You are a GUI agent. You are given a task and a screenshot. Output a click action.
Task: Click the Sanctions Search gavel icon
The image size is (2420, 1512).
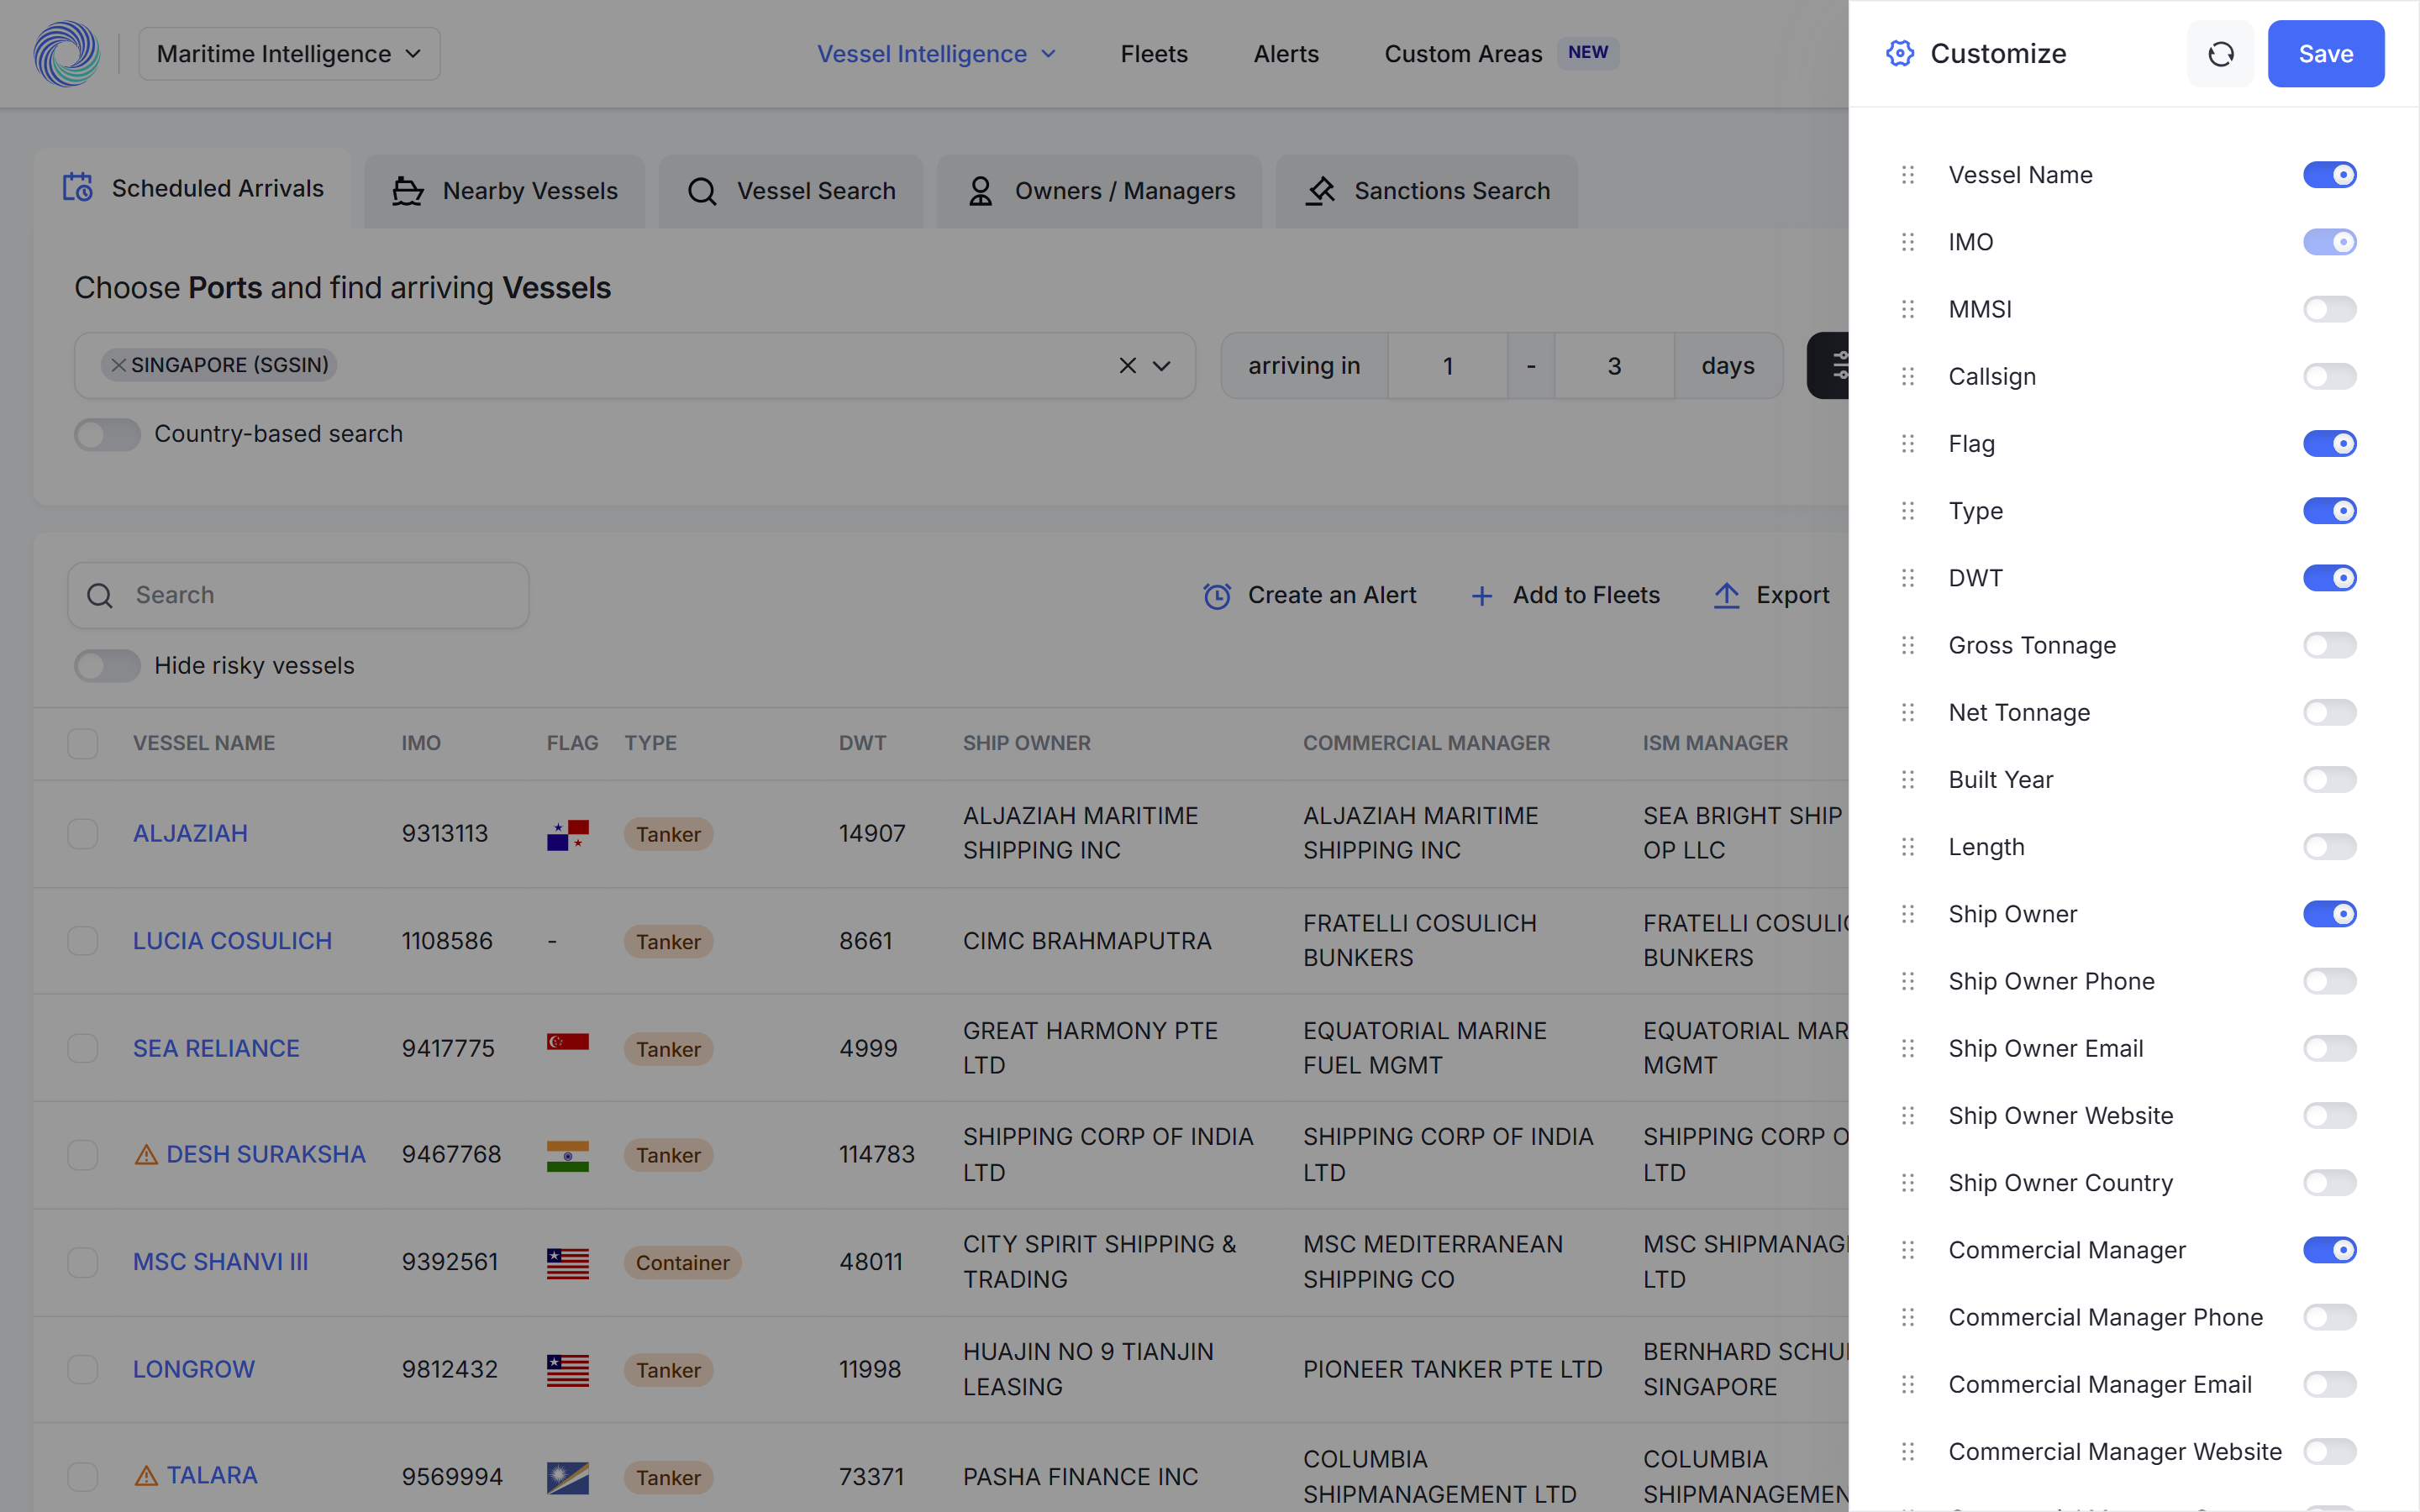pyautogui.click(x=1320, y=191)
